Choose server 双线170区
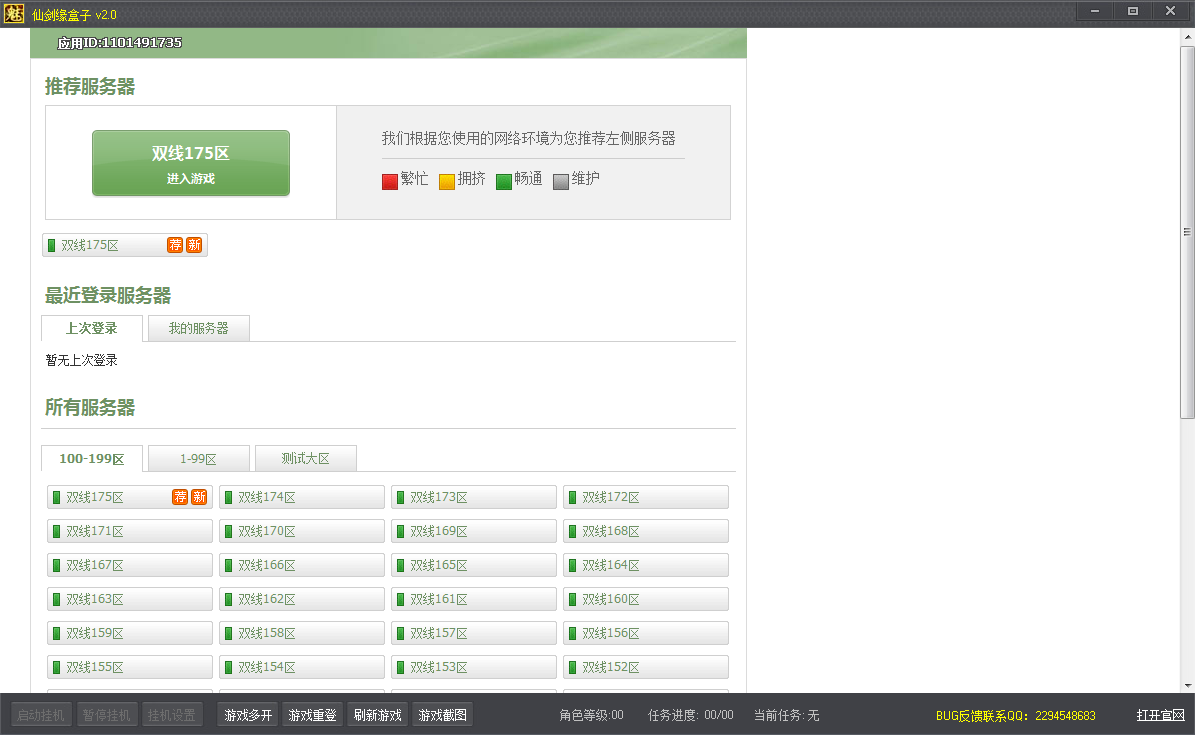The image size is (1195, 735). [x=302, y=531]
